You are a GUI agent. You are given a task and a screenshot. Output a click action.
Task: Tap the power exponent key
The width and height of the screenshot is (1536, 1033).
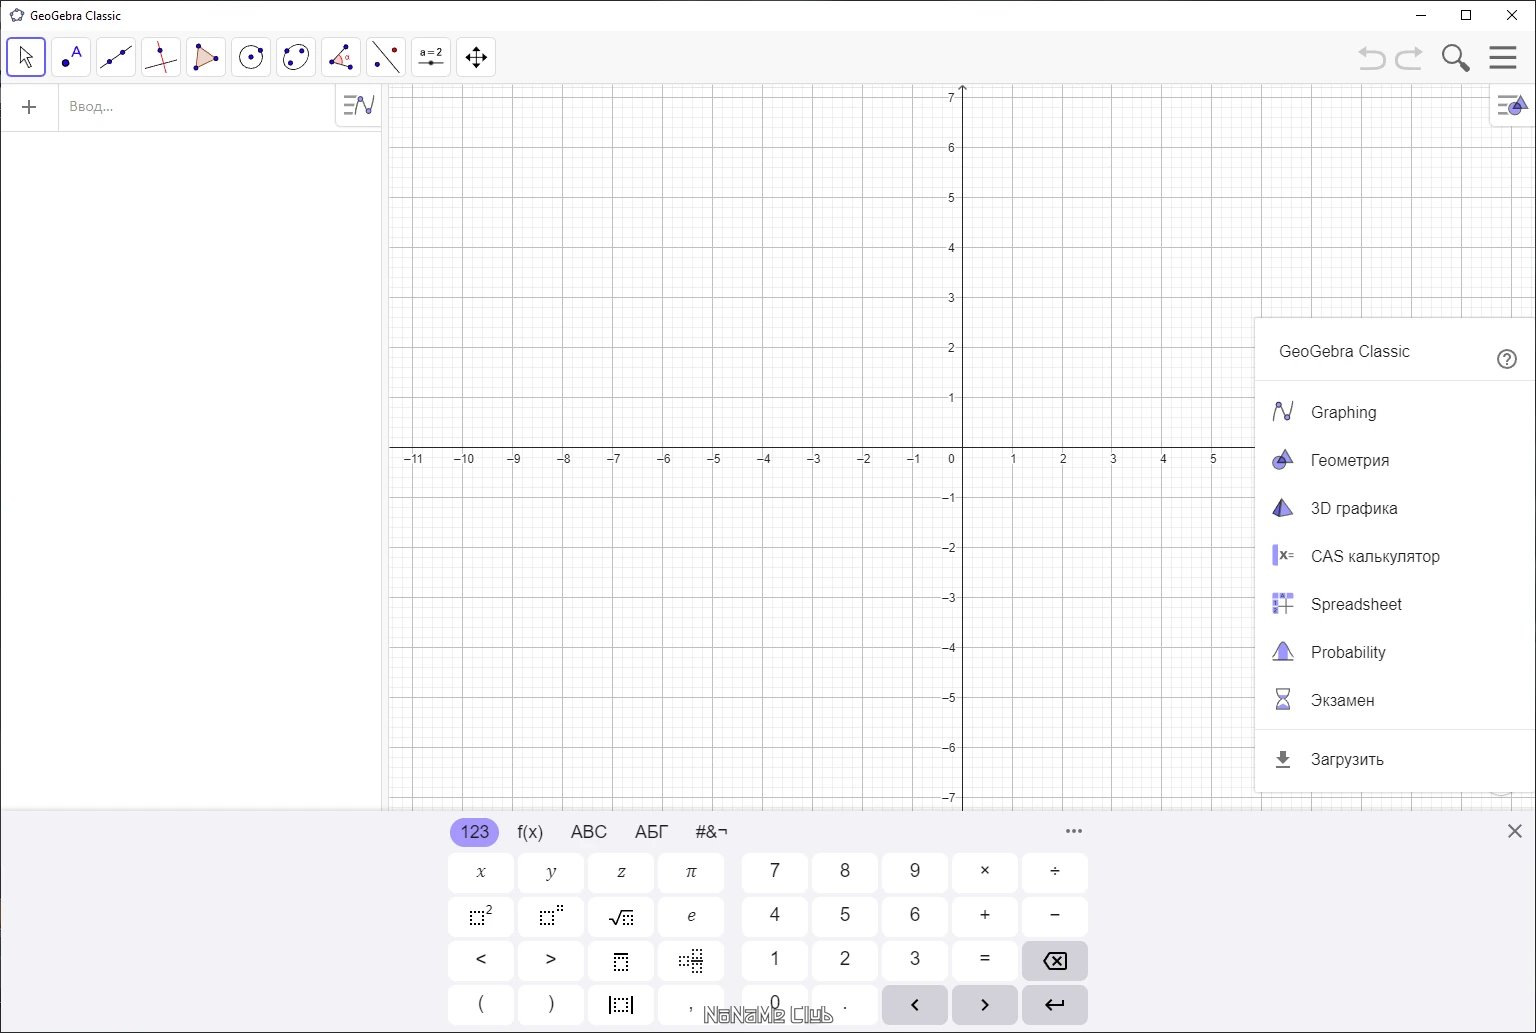click(551, 916)
